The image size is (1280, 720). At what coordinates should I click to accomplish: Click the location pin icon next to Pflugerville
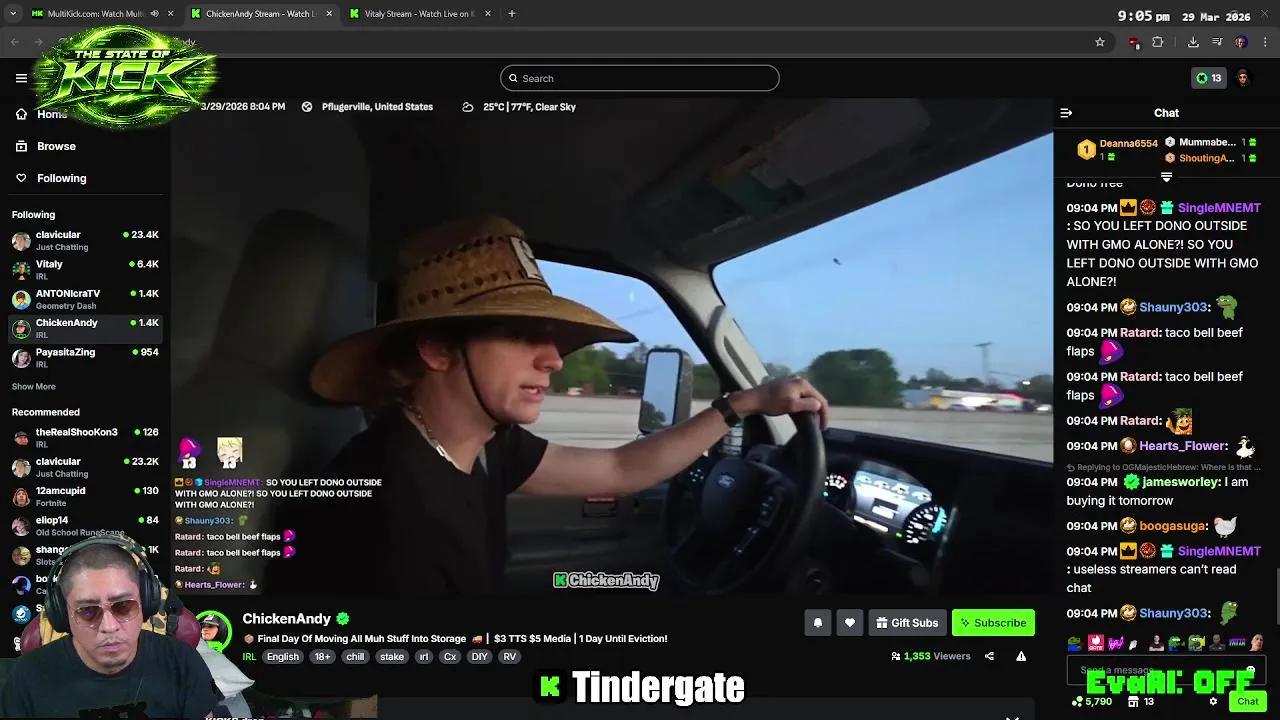tap(307, 107)
